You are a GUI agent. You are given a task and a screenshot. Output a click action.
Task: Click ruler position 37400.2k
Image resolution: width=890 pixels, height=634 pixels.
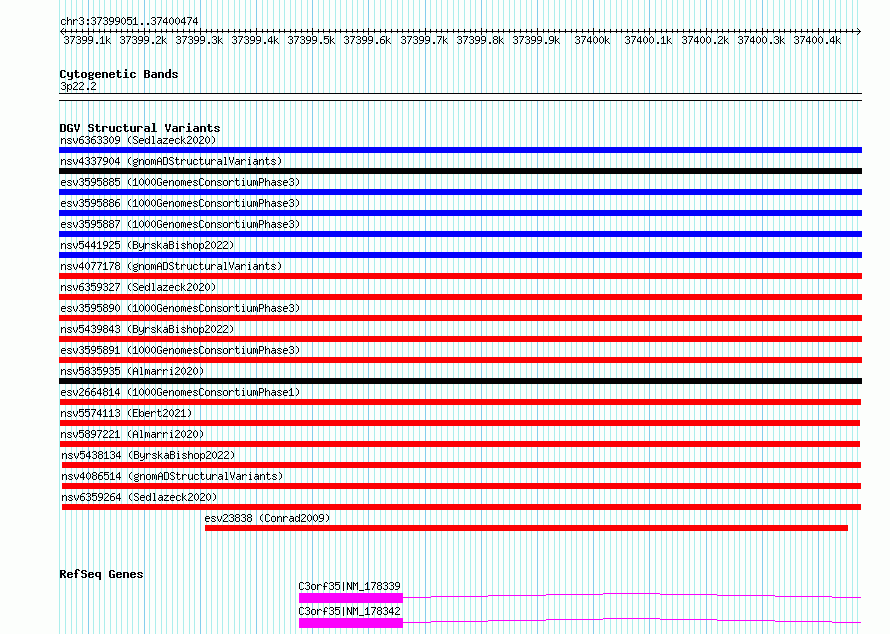(x=705, y=40)
